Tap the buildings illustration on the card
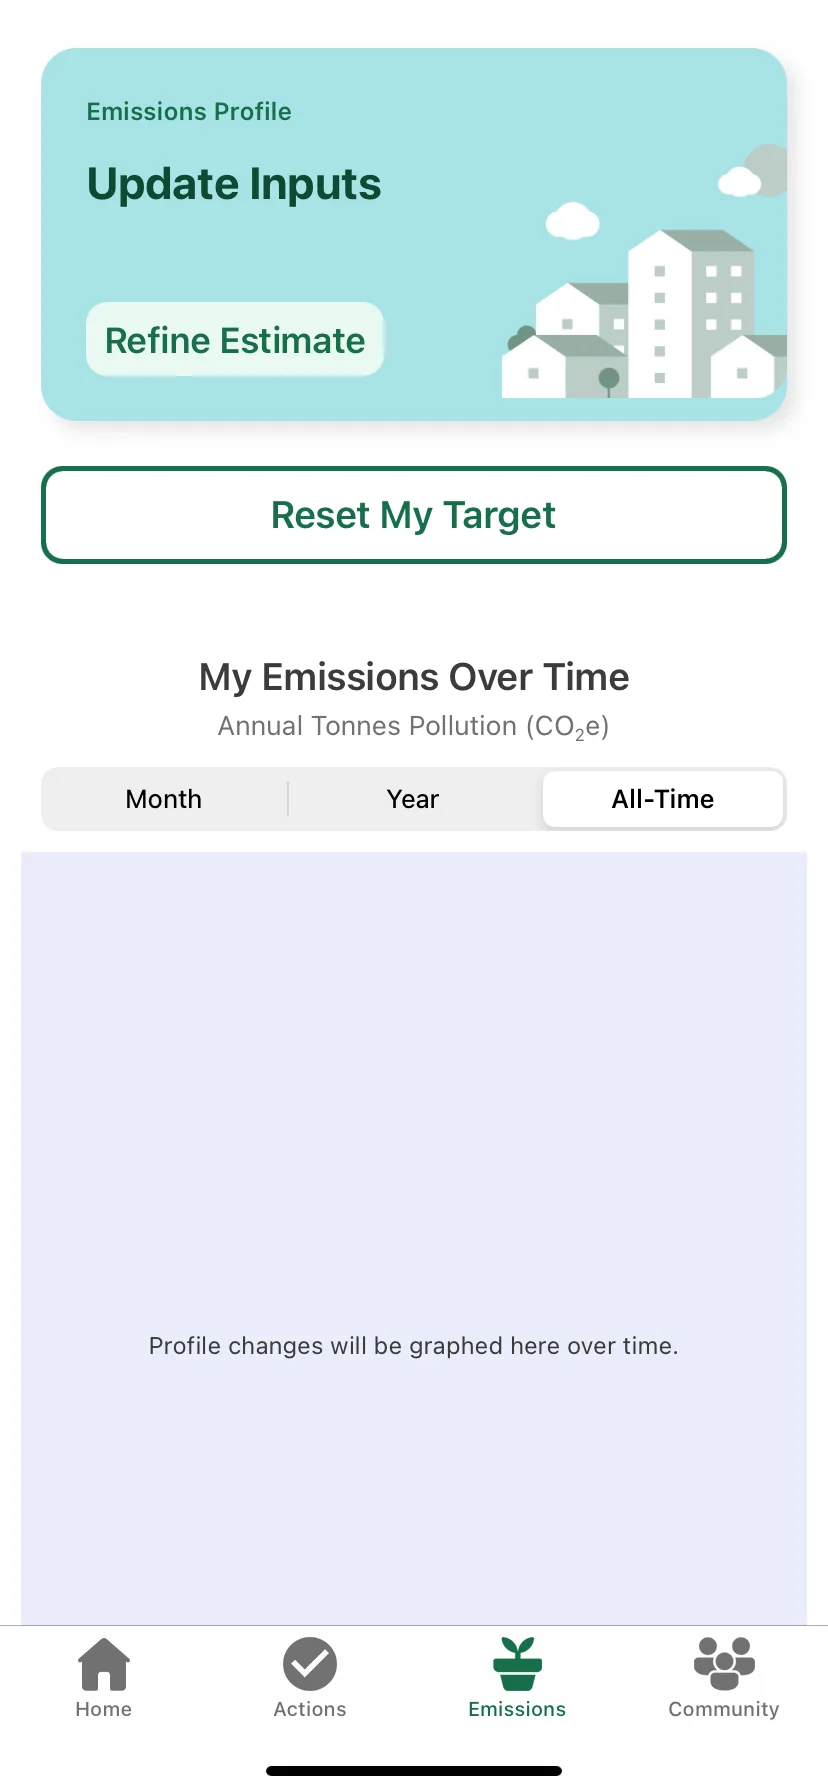The width and height of the screenshot is (828, 1792). click(x=644, y=313)
